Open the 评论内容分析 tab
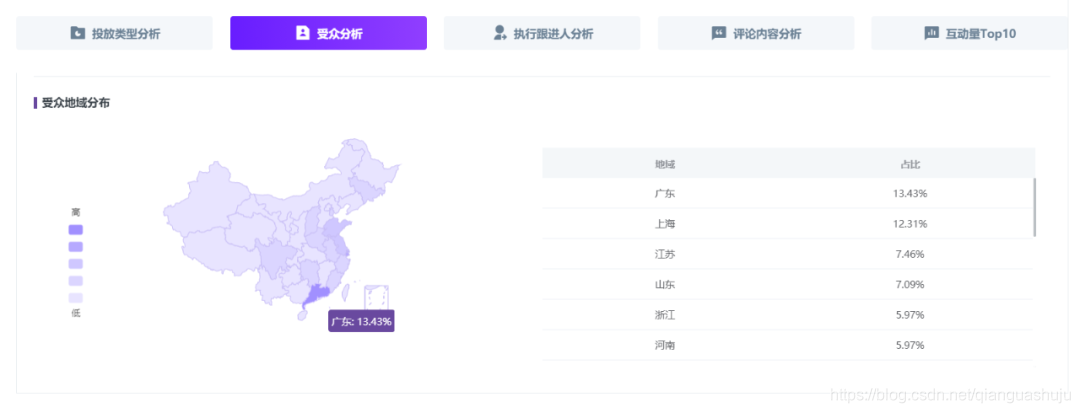 pos(756,33)
